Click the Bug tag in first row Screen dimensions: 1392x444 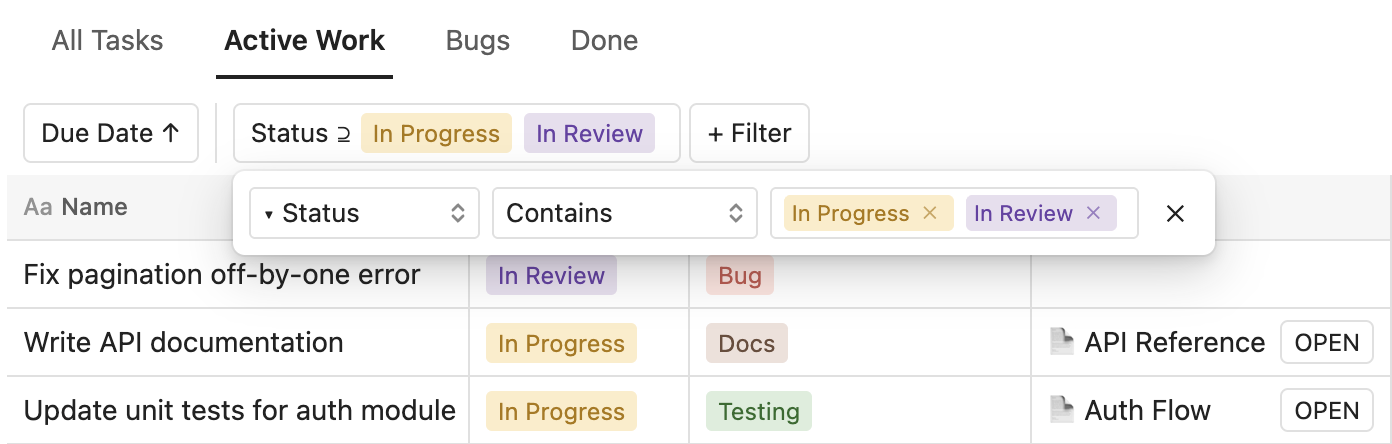pyautogui.click(x=740, y=276)
